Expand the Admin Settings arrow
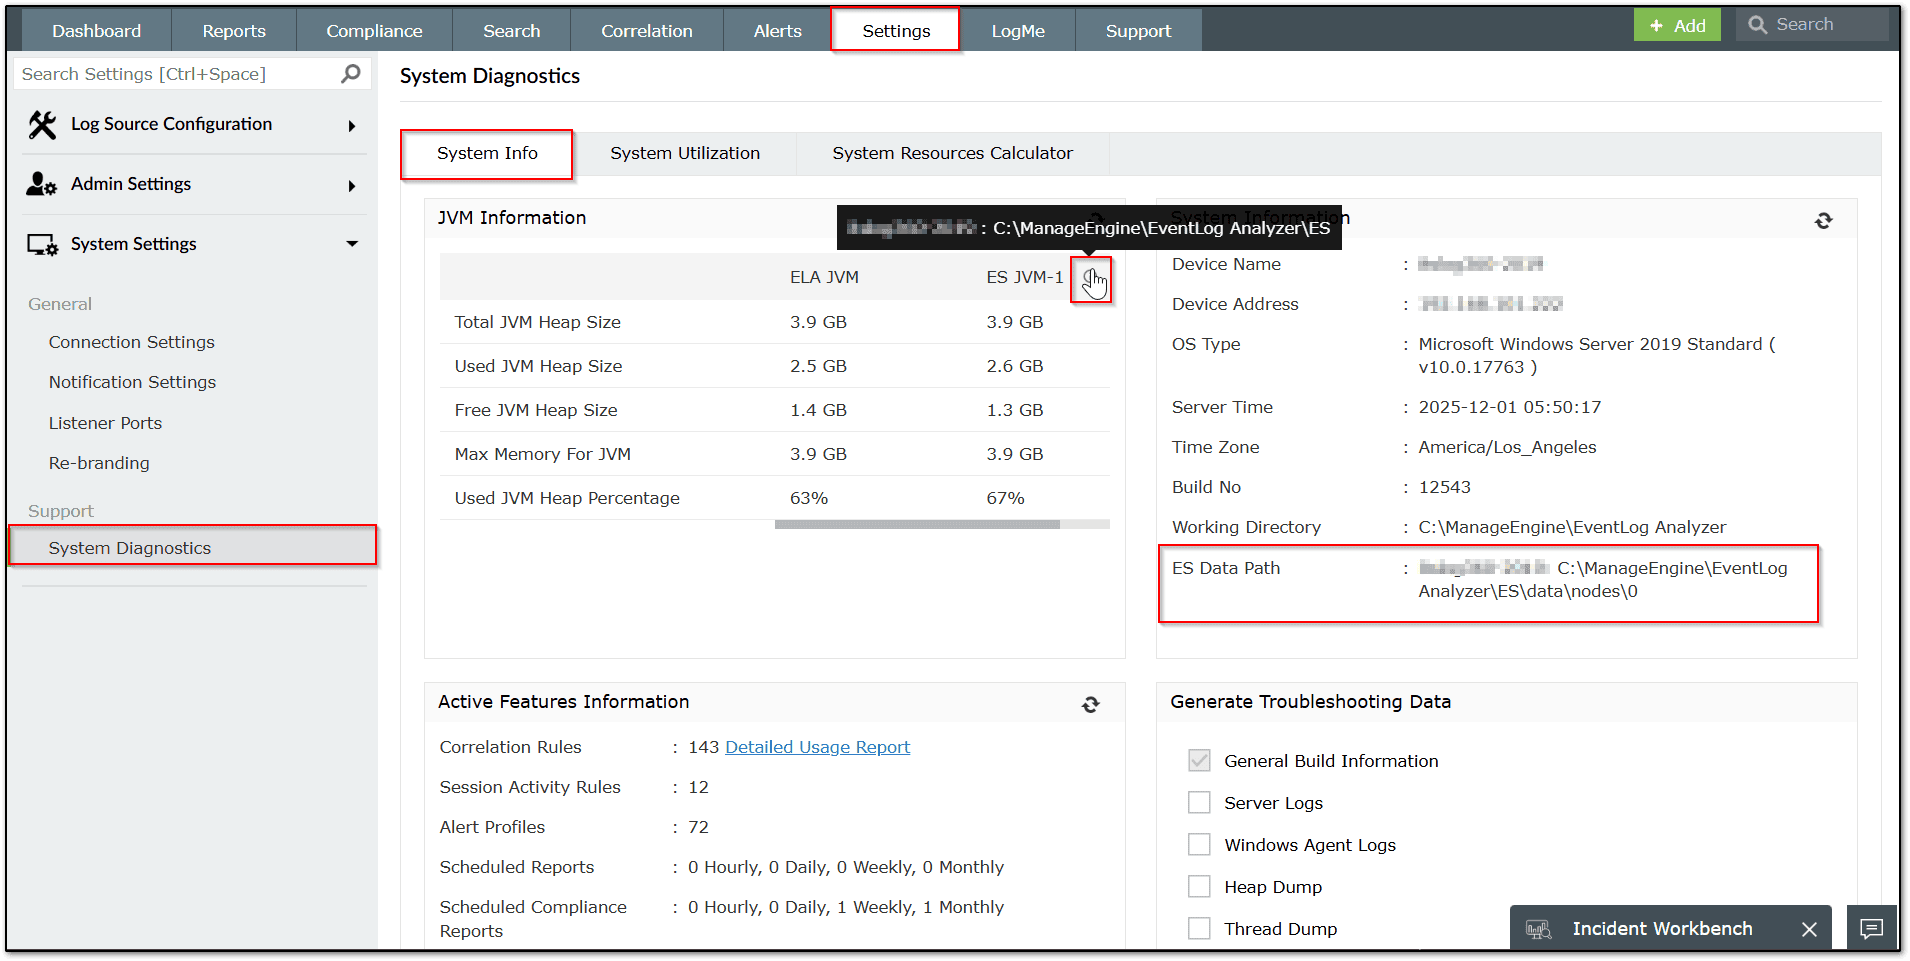1910x961 pixels. [x=352, y=186]
